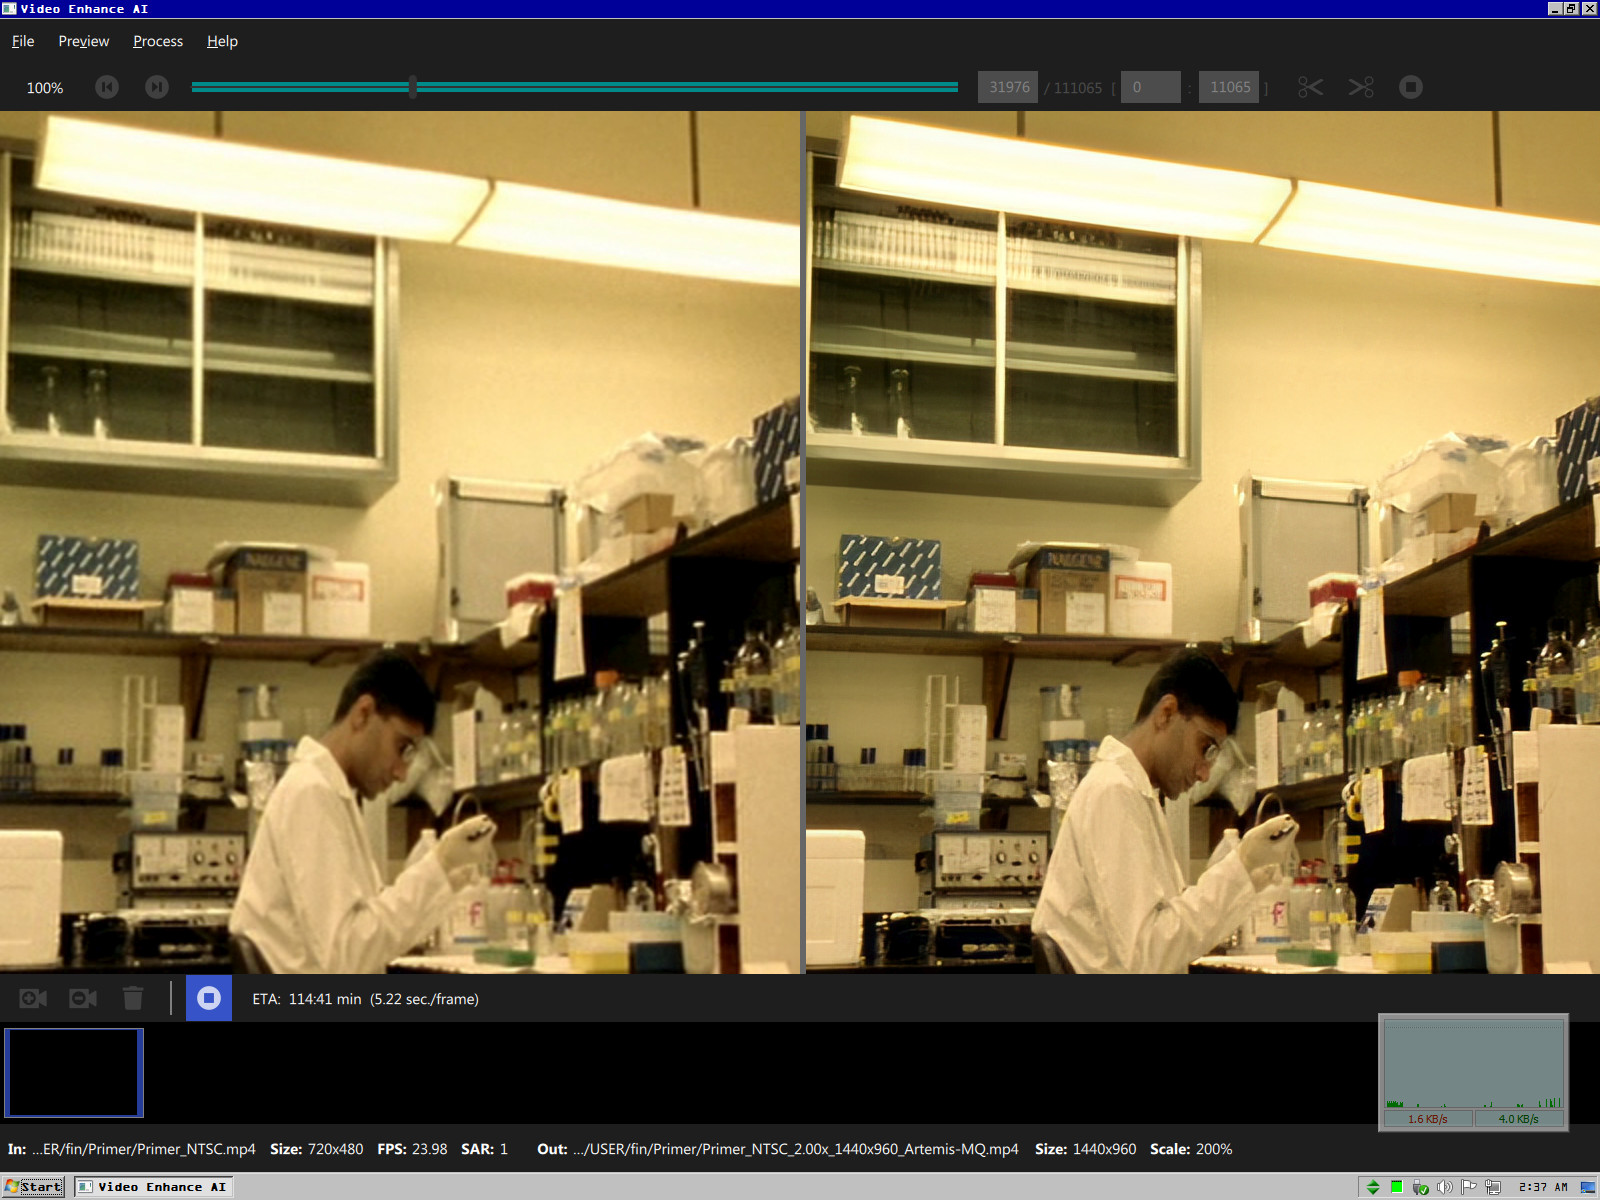This screenshot has height=1200, width=1600.
Task: Click the 100% zoom level label
Action: [x=45, y=88]
